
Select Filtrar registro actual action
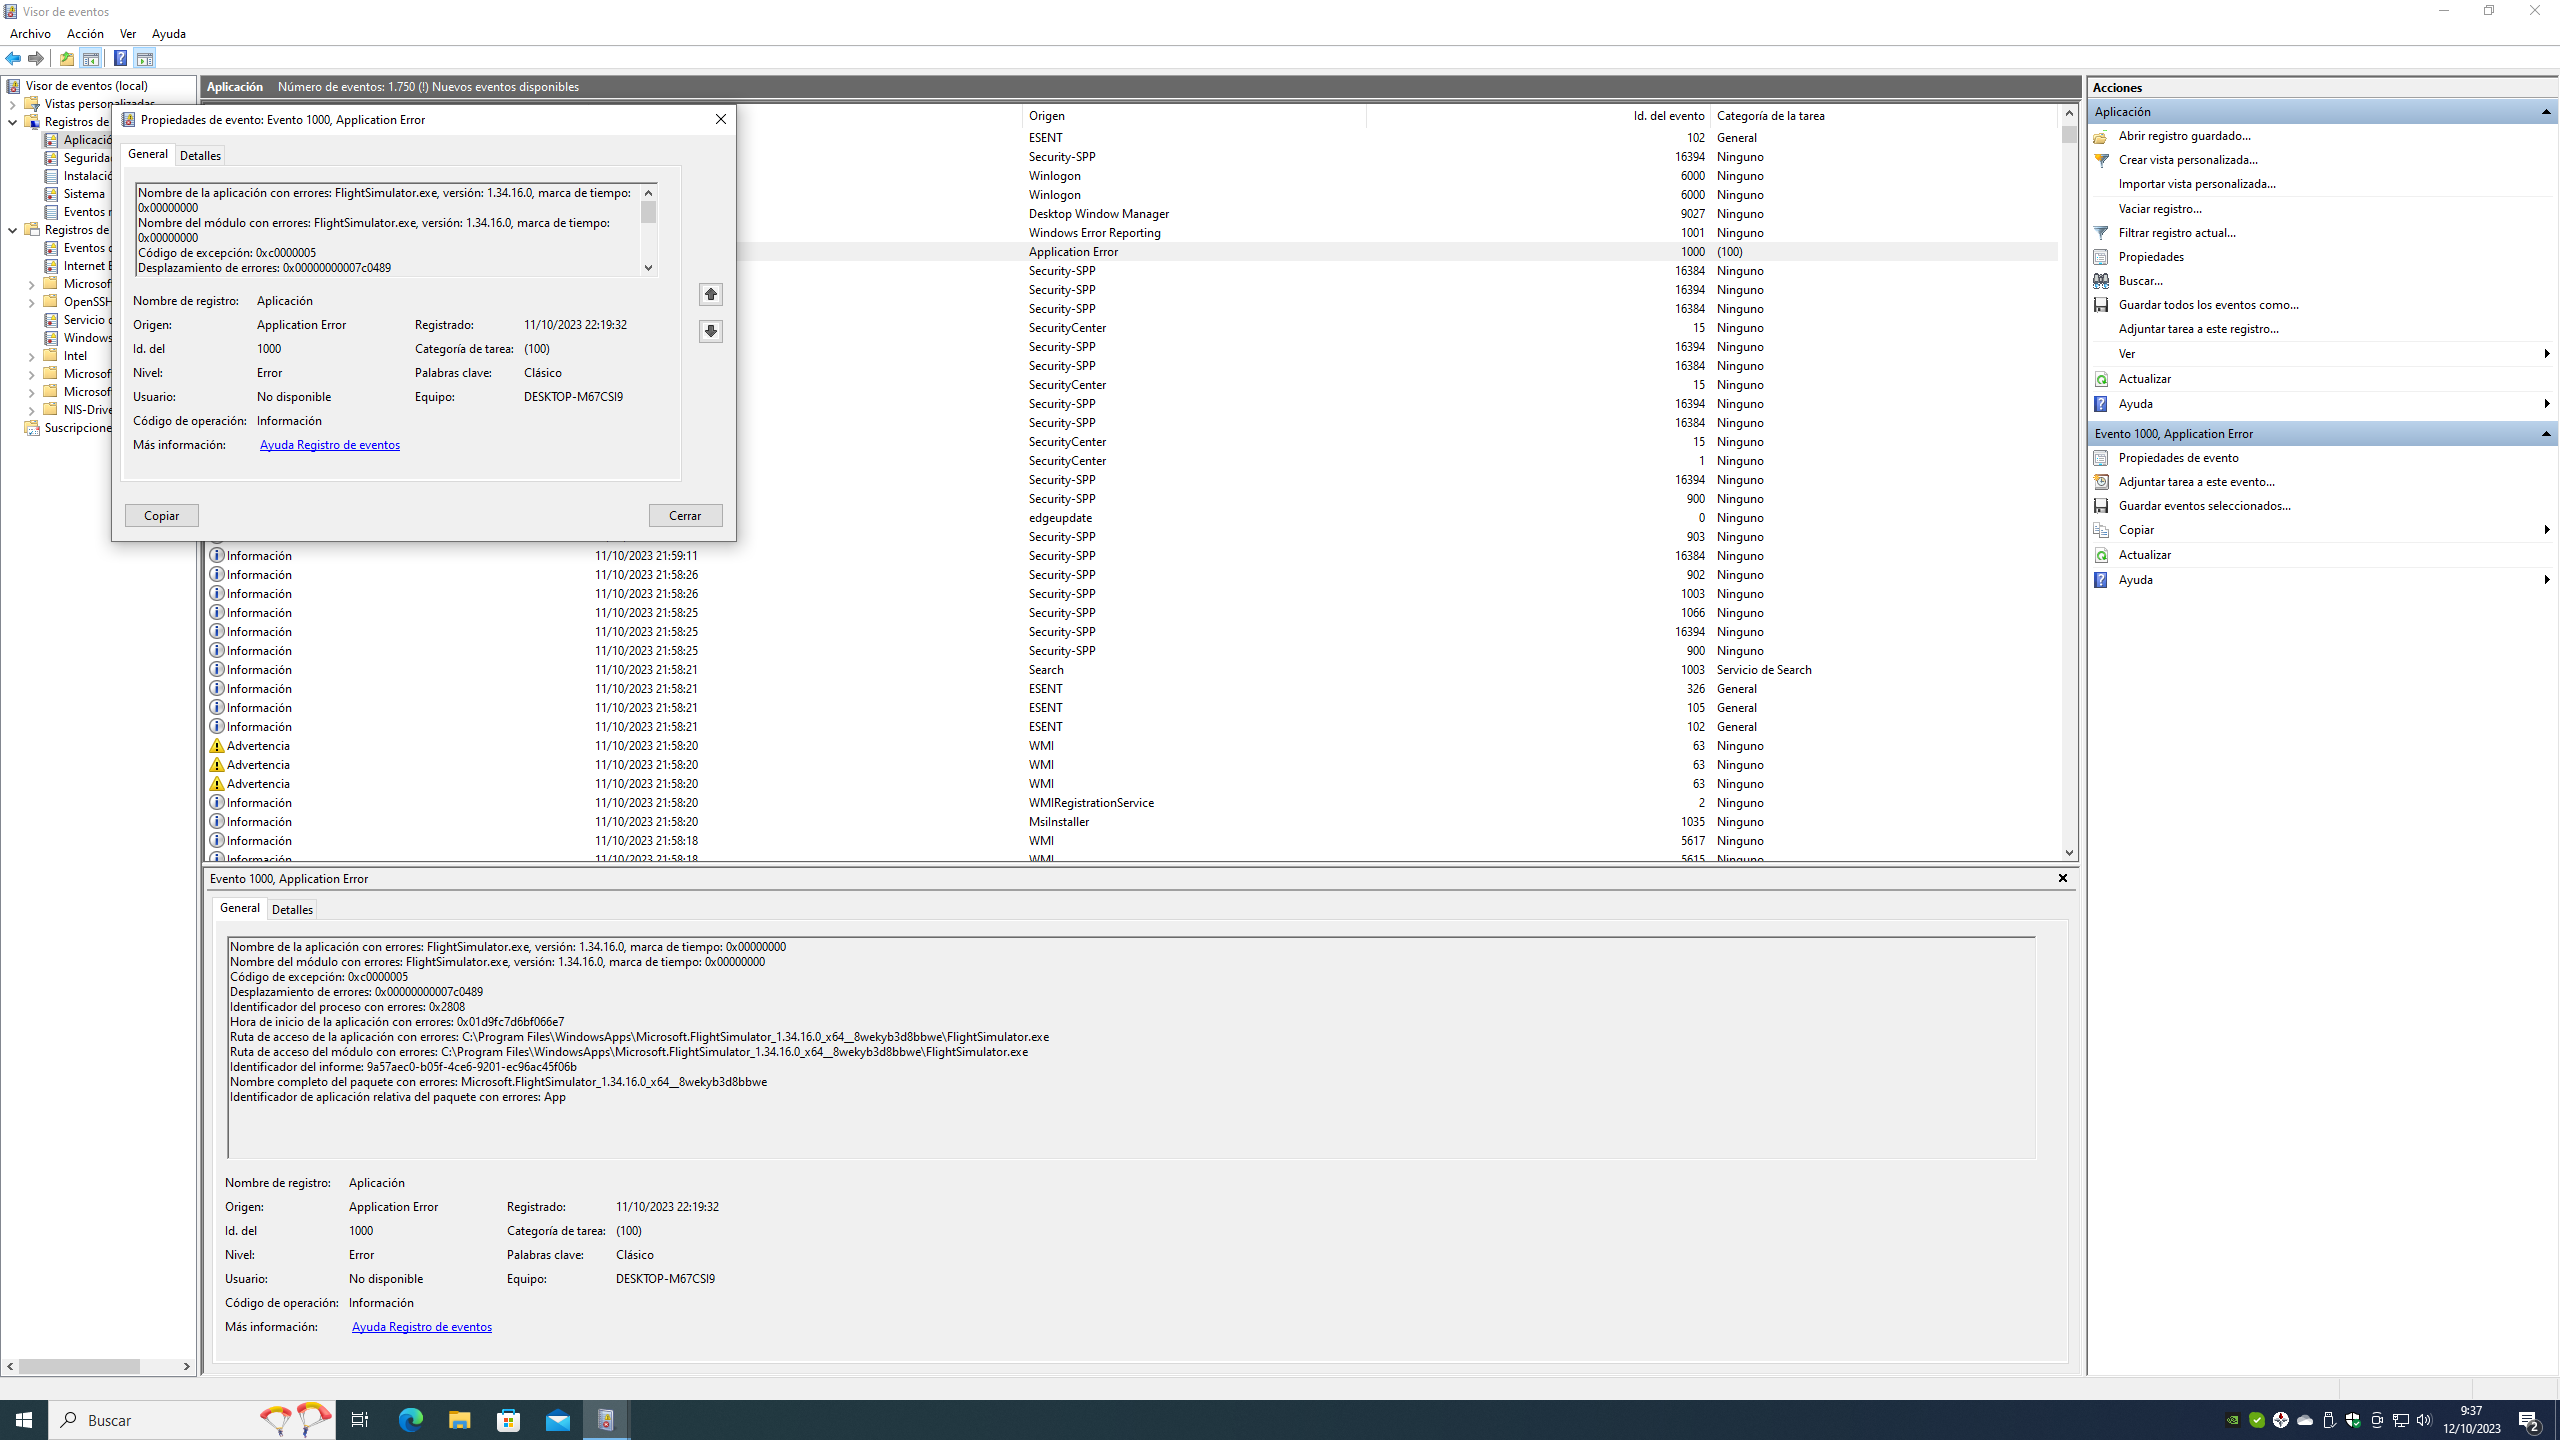coord(2176,233)
